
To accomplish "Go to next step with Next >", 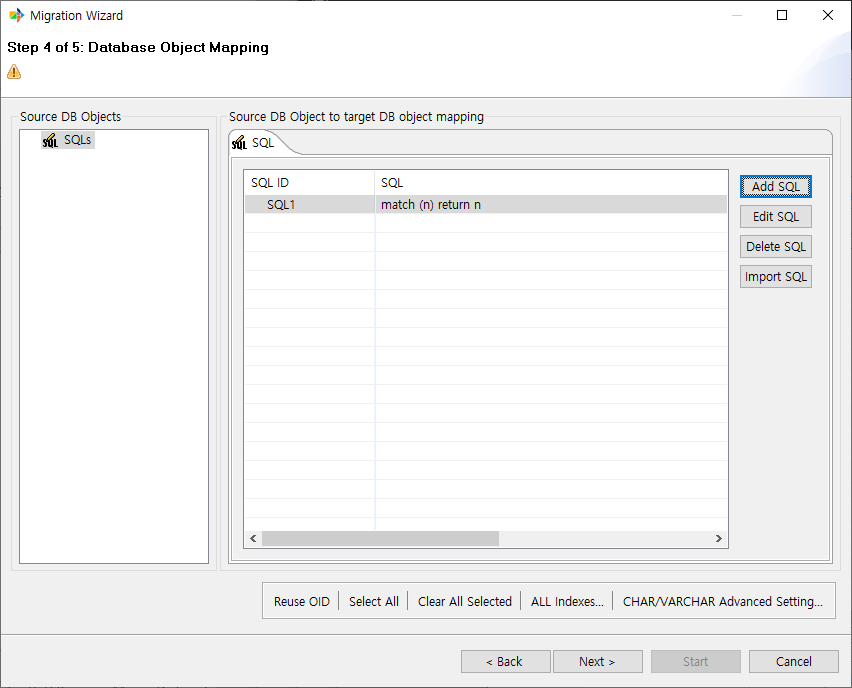I will pyautogui.click(x=596, y=662).
